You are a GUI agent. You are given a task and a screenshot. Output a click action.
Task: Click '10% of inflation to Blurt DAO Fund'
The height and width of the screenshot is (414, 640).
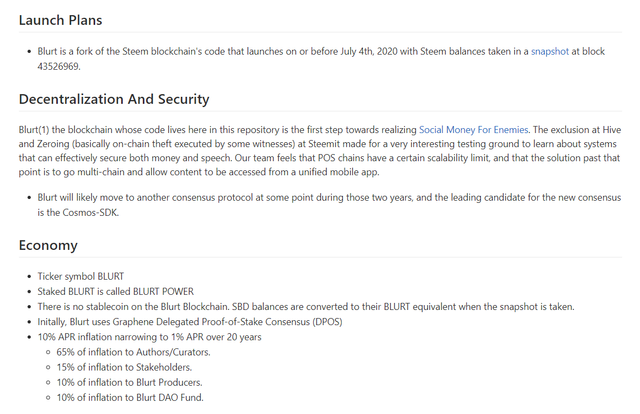tap(130, 397)
